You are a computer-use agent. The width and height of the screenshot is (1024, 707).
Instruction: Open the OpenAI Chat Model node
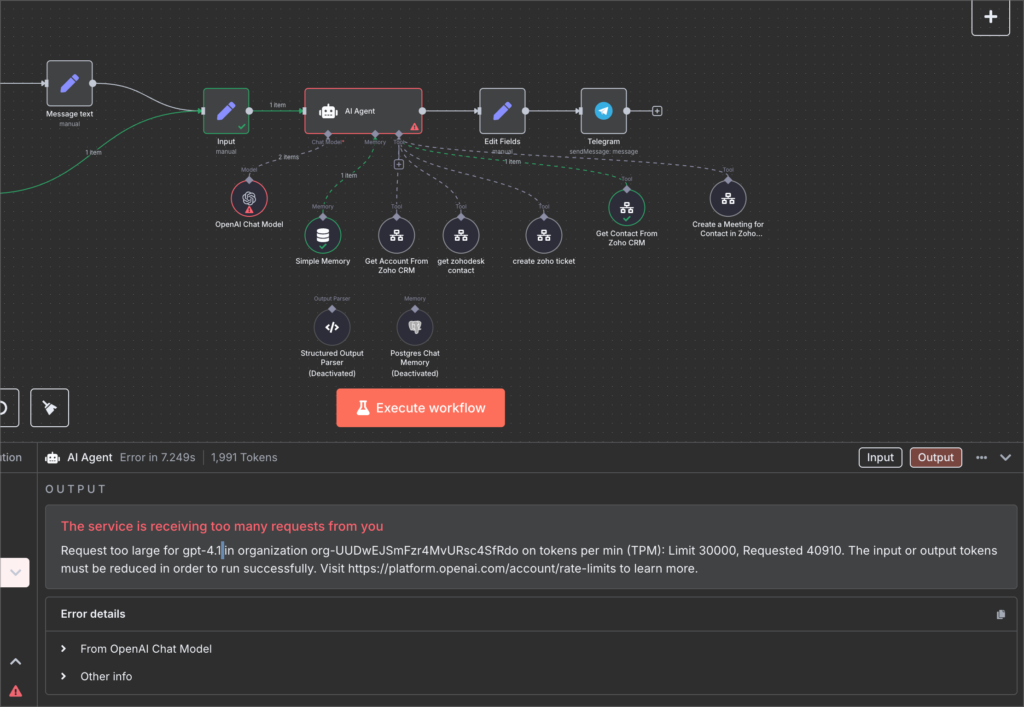pos(249,198)
